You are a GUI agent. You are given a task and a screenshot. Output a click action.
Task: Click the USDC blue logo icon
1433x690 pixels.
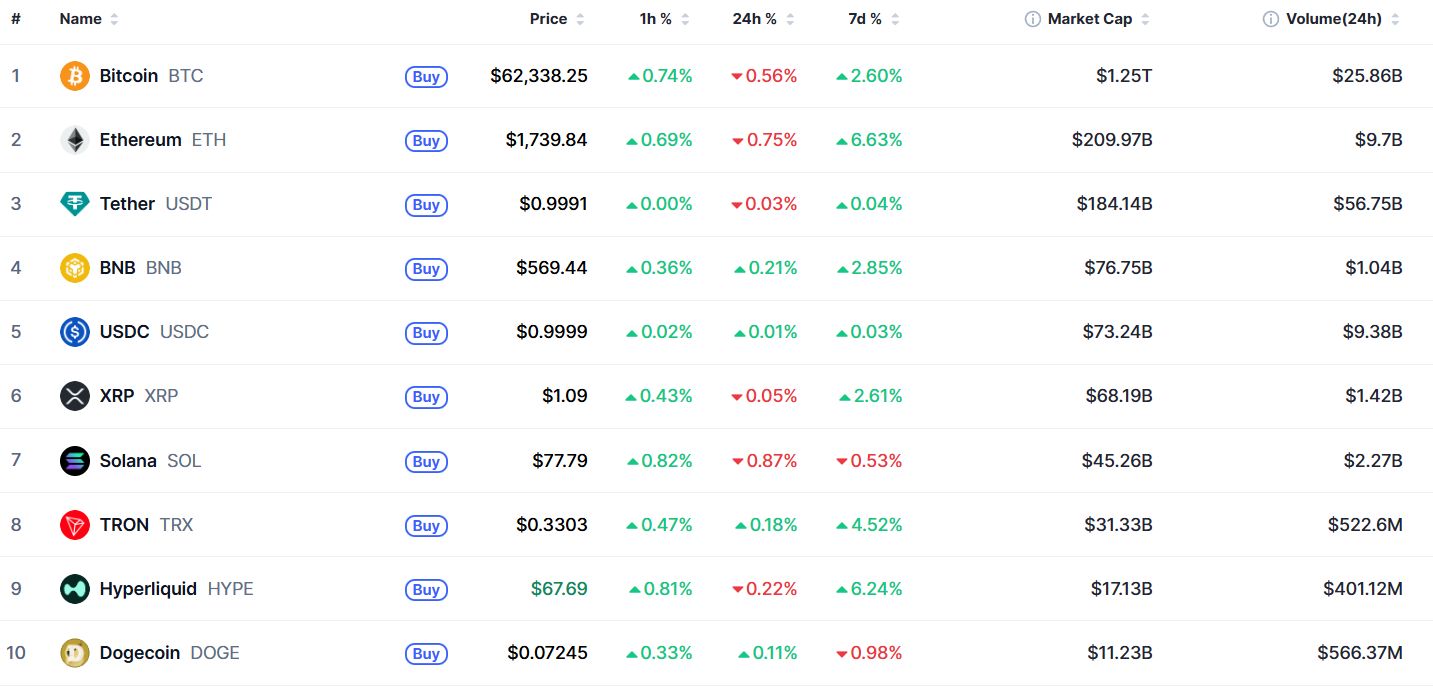[75, 332]
